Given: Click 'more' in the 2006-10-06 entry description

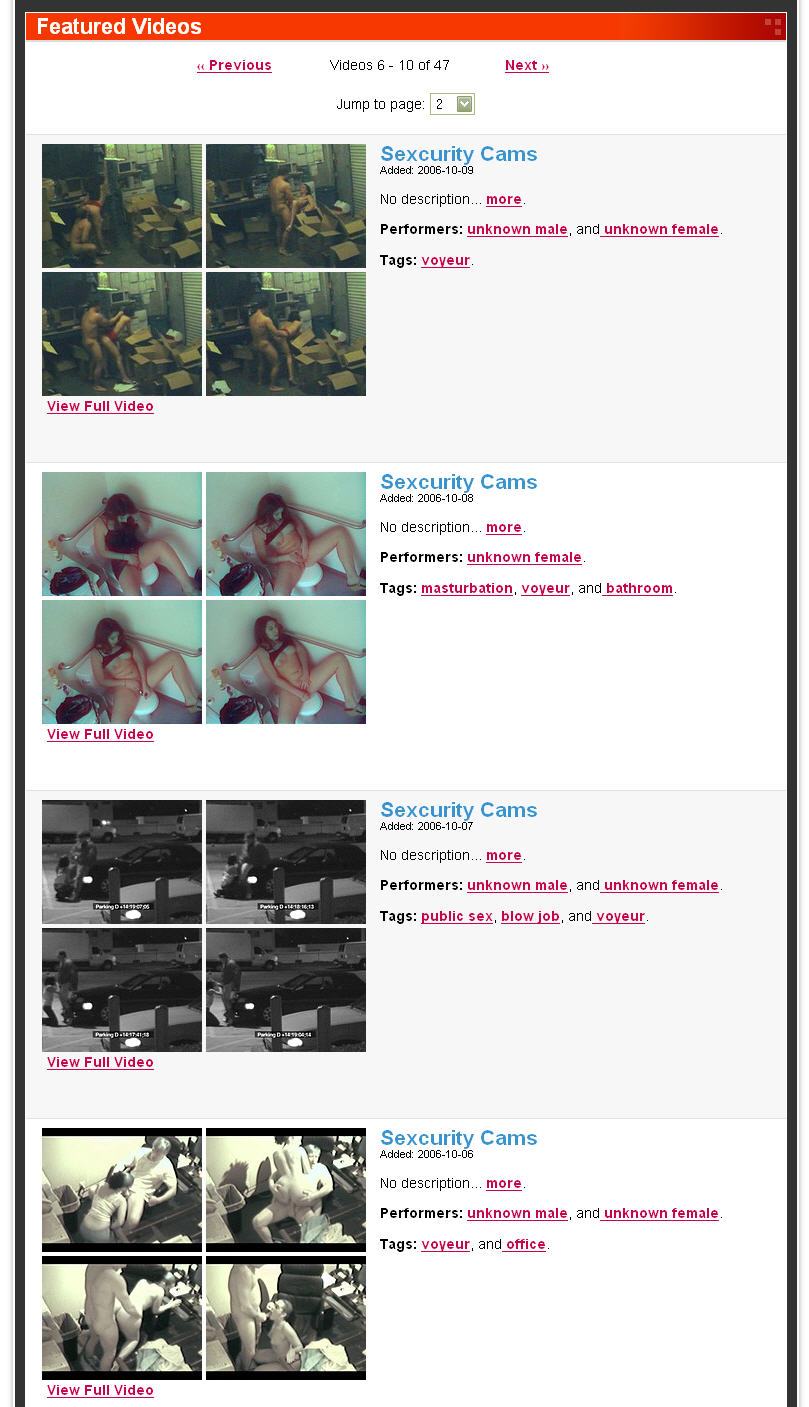Looking at the screenshot, I should point(504,1183).
